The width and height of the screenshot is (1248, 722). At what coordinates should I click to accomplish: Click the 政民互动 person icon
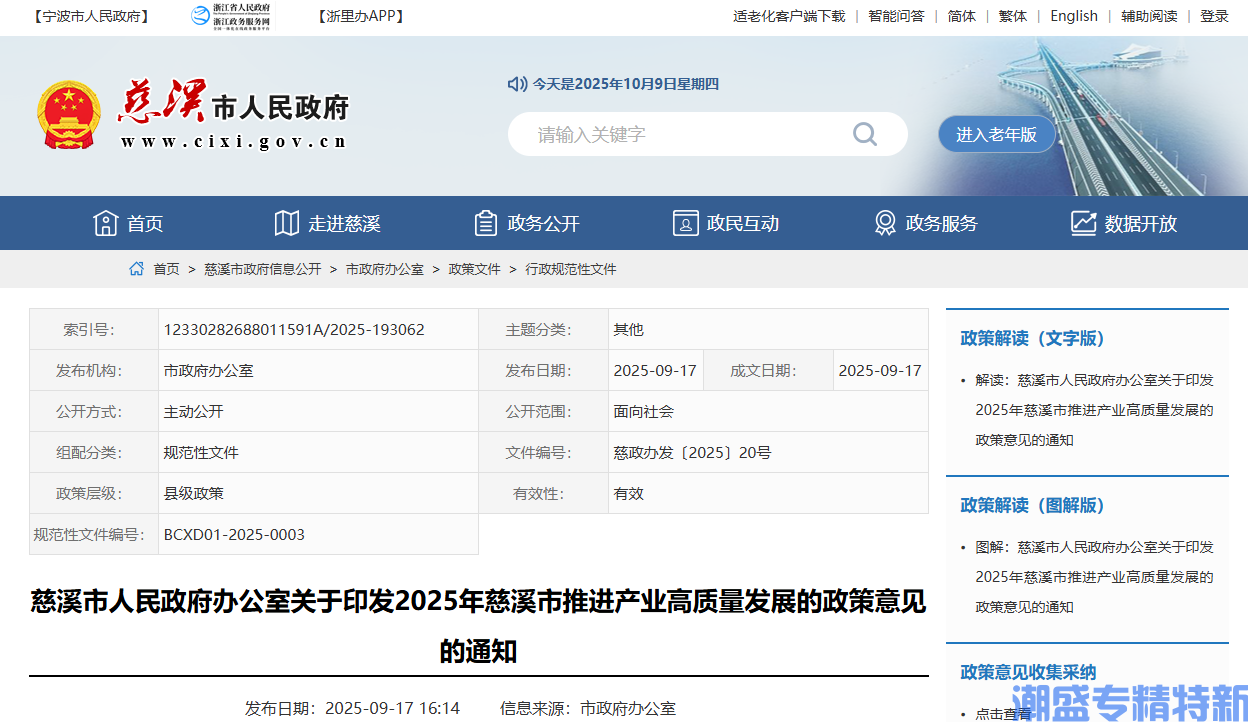[685, 223]
